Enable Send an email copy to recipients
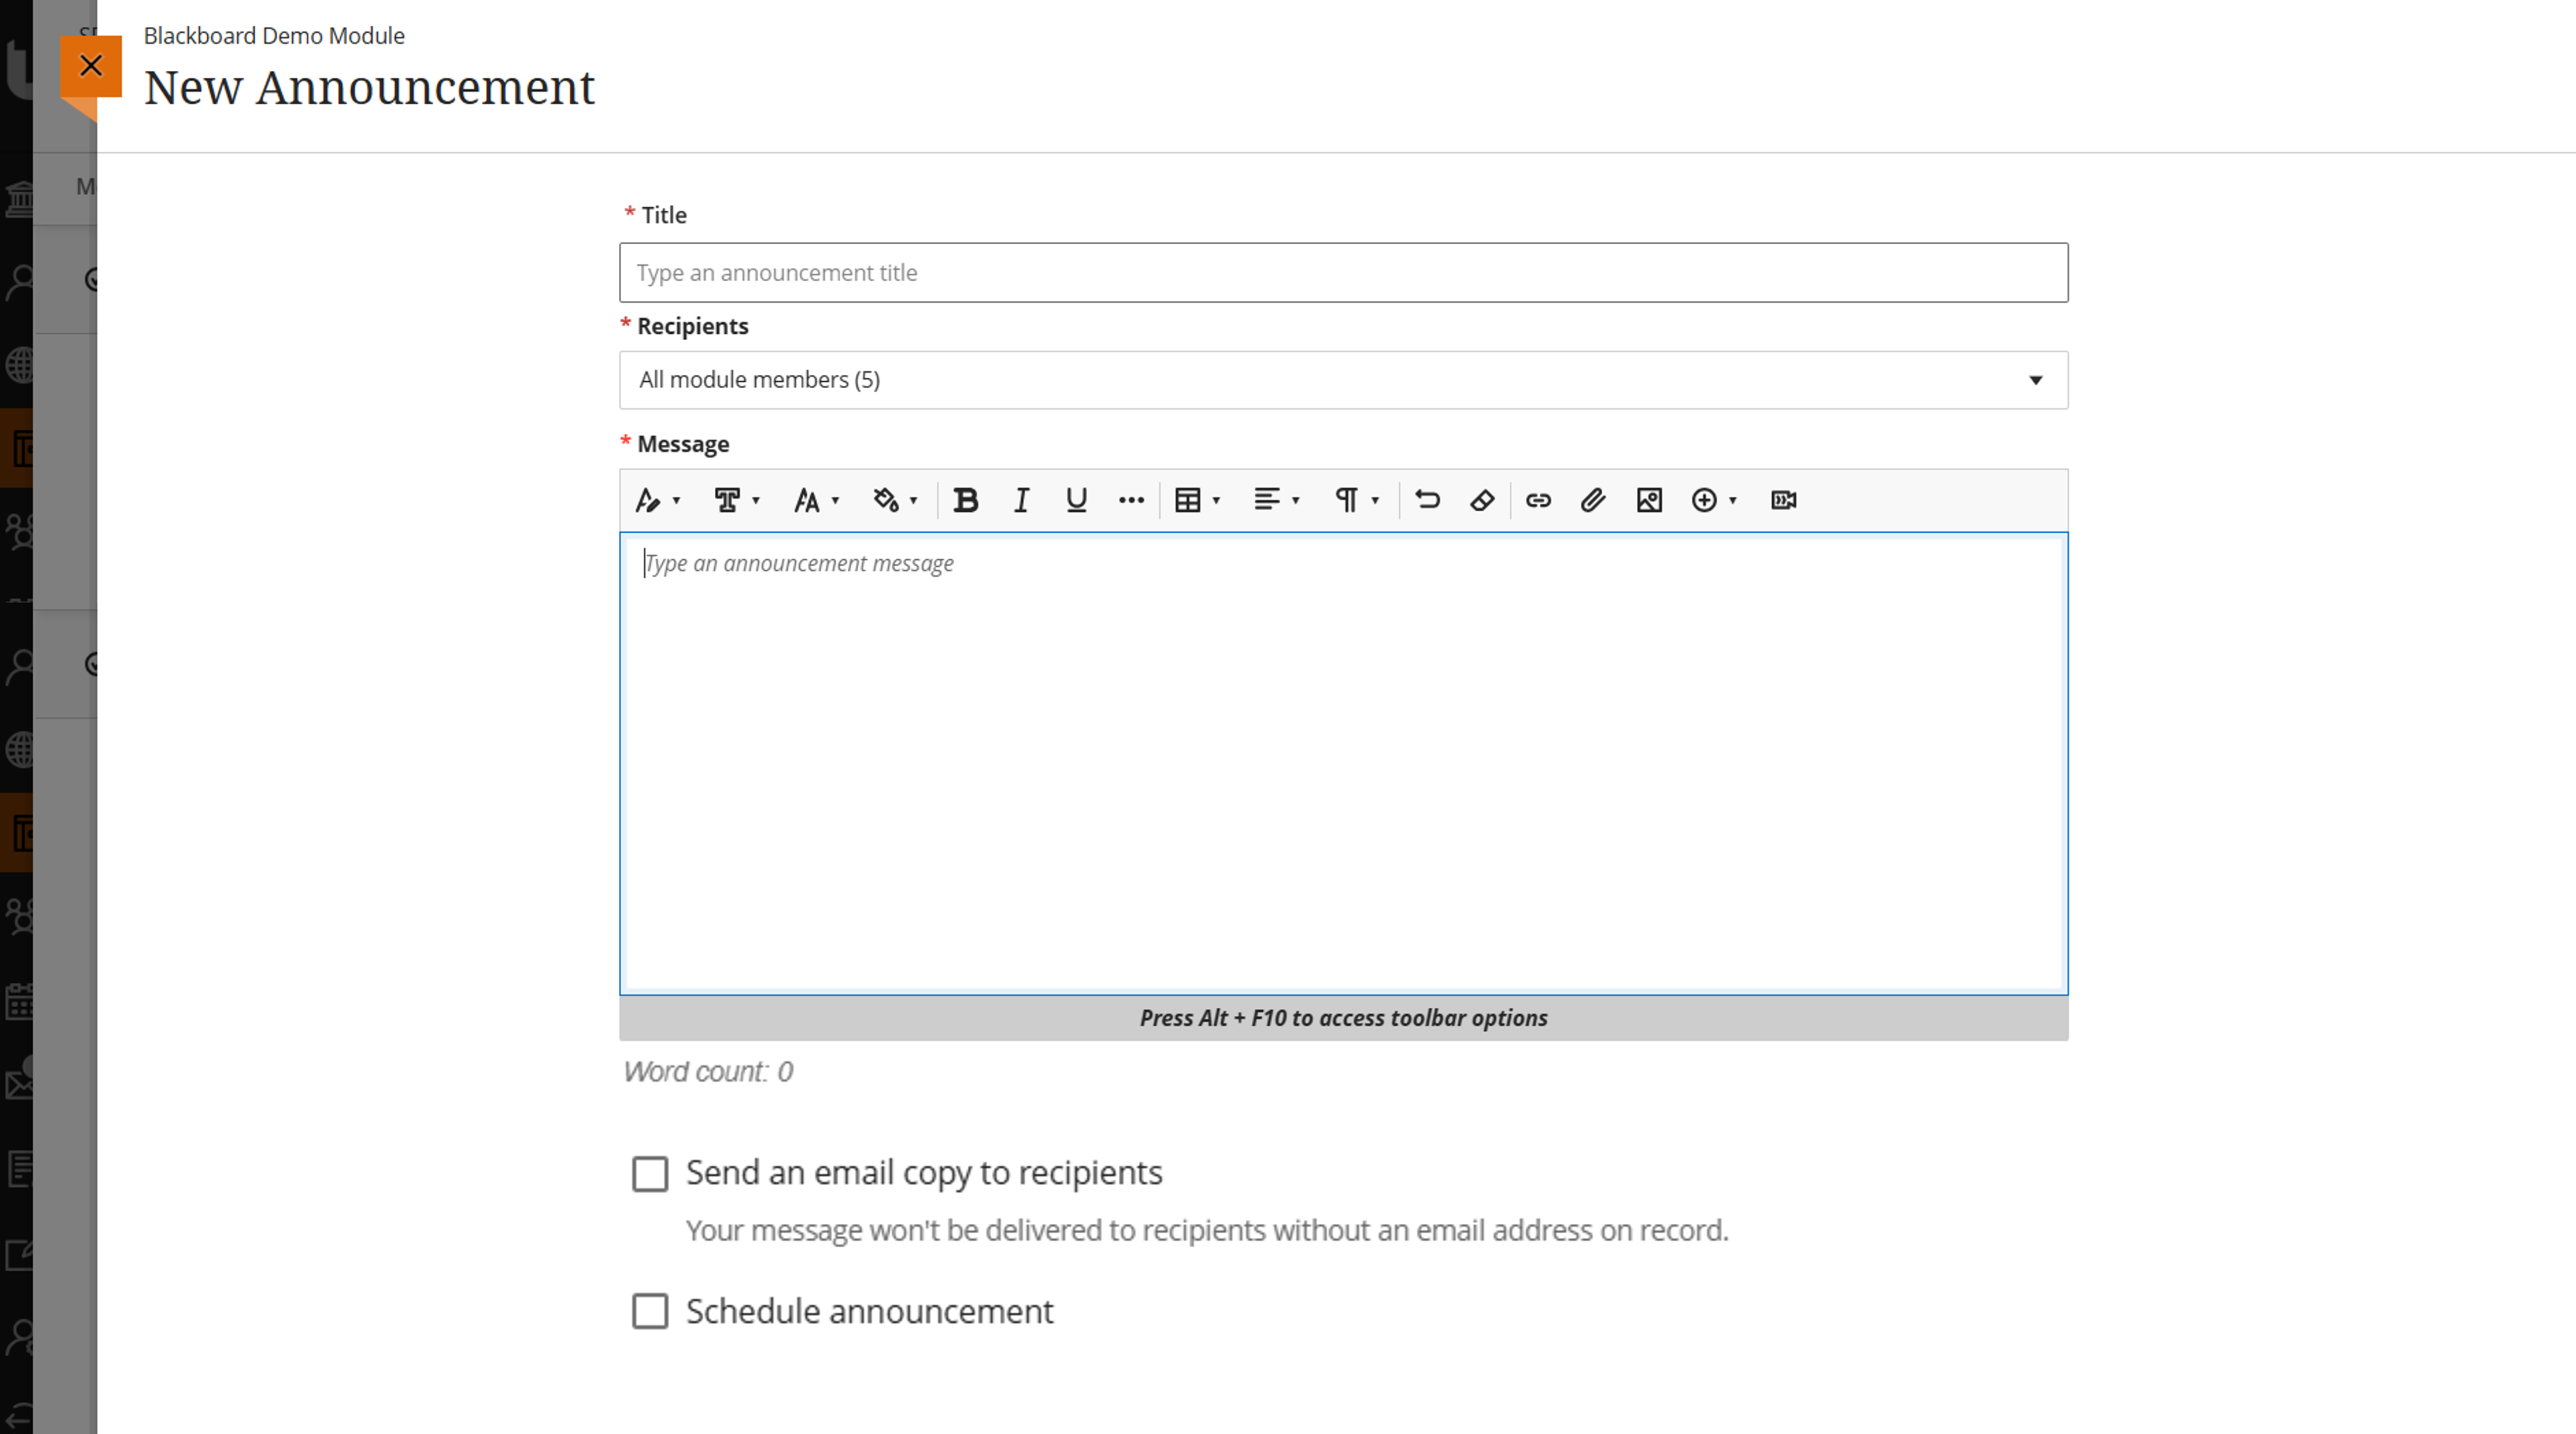The image size is (2576, 1434). tap(650, 1174)
